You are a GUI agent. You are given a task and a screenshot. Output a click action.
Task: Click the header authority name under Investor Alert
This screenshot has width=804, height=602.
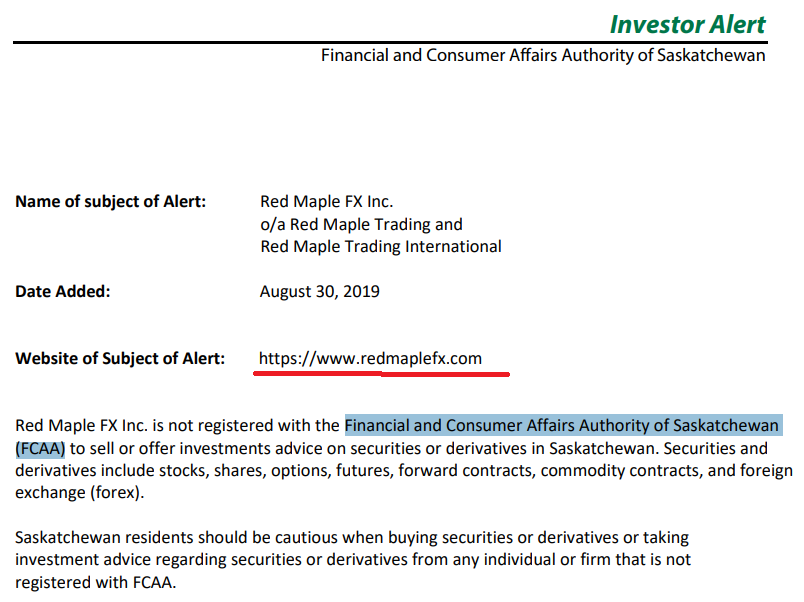543,55
